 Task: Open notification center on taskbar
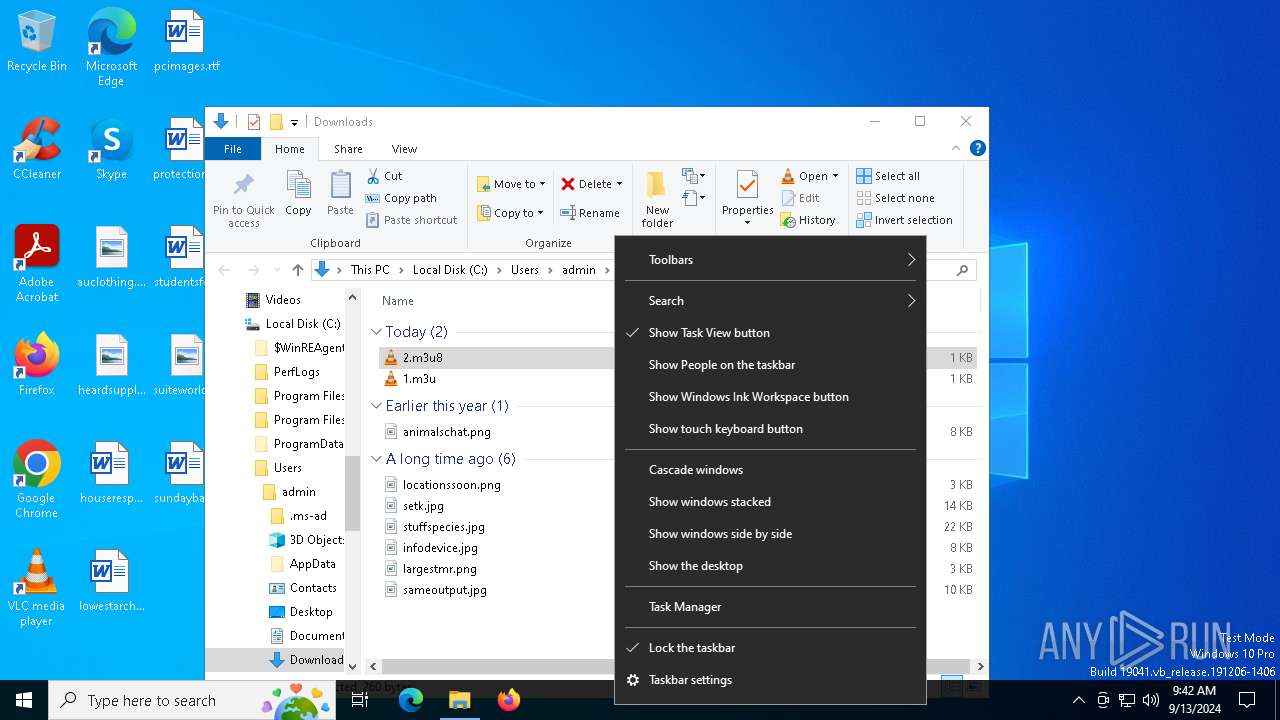click(x=1247, y=700)
